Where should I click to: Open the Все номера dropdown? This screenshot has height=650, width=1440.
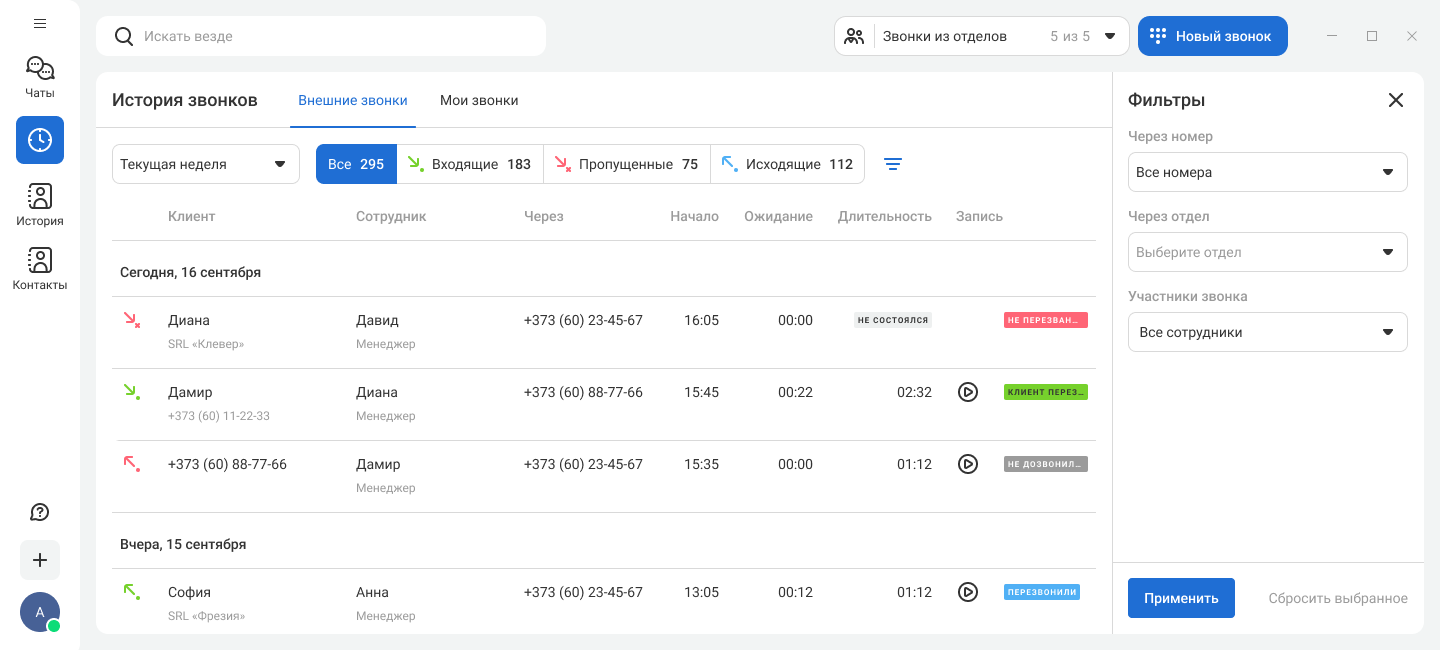pyautogui.click(x=1267, y=172)
